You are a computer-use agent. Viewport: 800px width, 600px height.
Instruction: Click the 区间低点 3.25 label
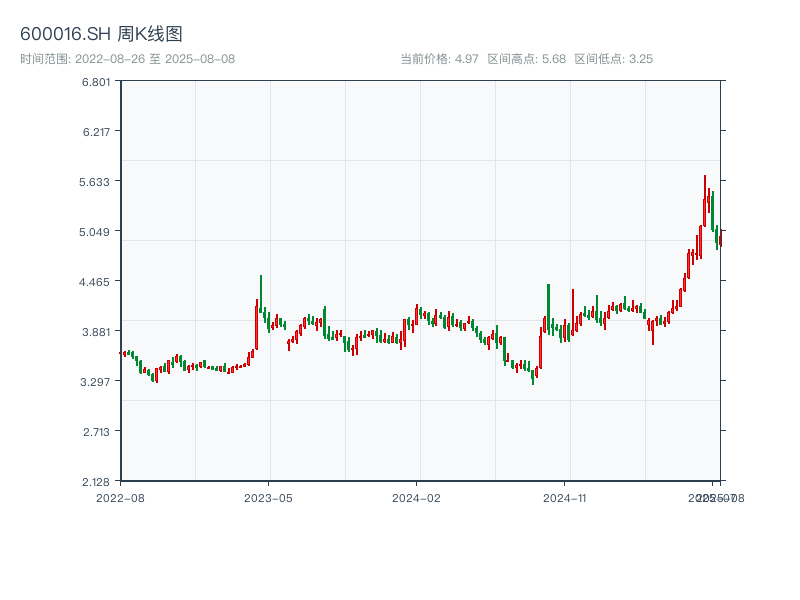coord(613,59)
